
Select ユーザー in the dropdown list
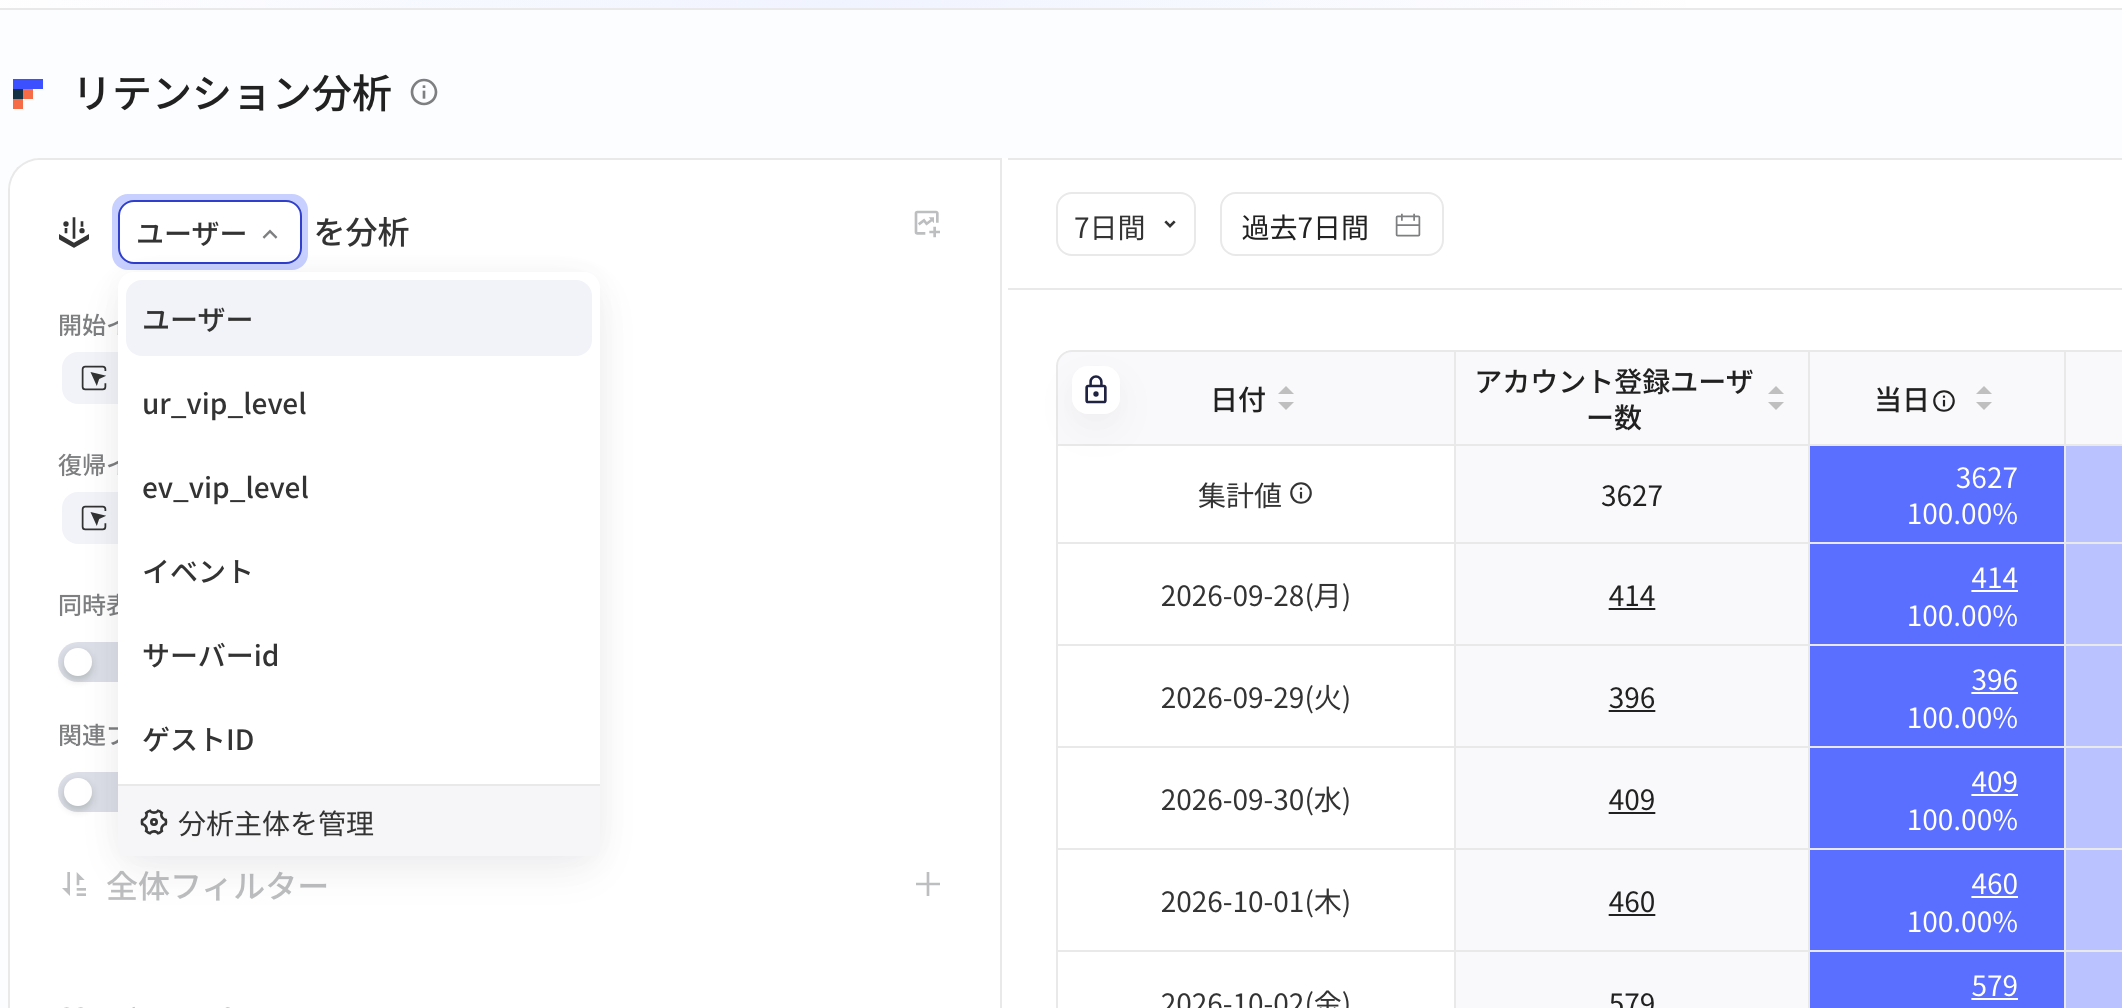(x=359, y=319)
